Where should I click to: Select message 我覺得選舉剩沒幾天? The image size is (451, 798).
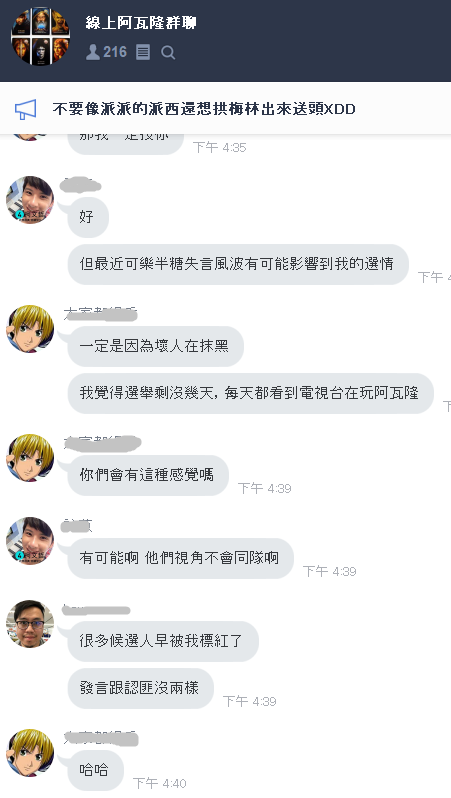tap(250, 393)
